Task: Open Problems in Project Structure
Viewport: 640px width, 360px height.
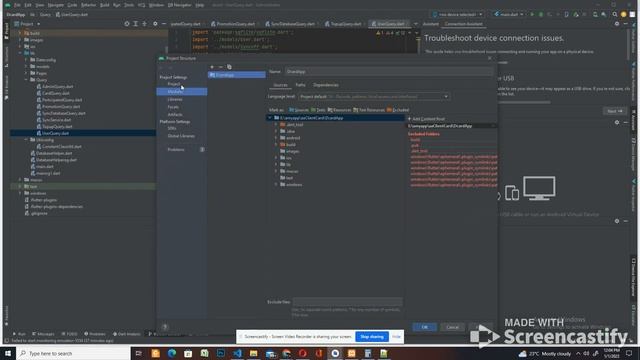Action: click(176, 149)
